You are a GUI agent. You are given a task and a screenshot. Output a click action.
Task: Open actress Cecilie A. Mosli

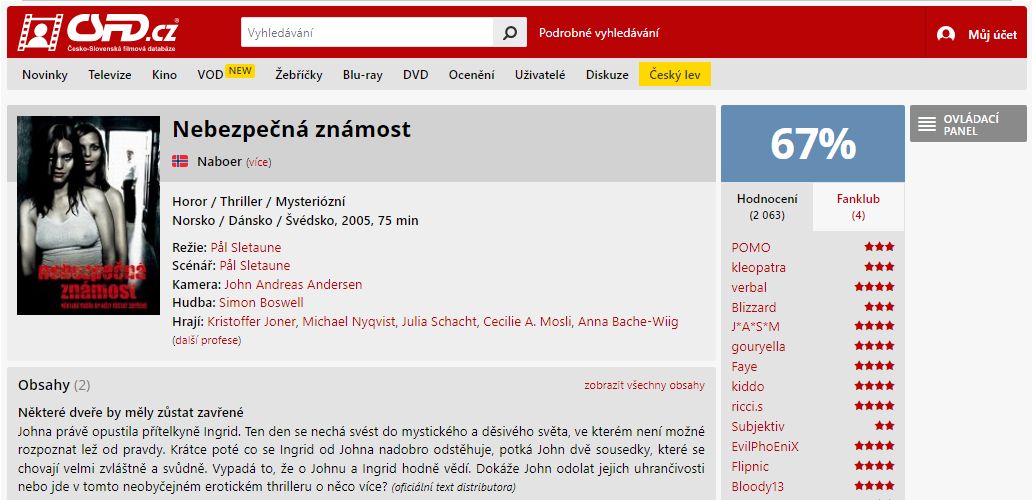(527, 322)
